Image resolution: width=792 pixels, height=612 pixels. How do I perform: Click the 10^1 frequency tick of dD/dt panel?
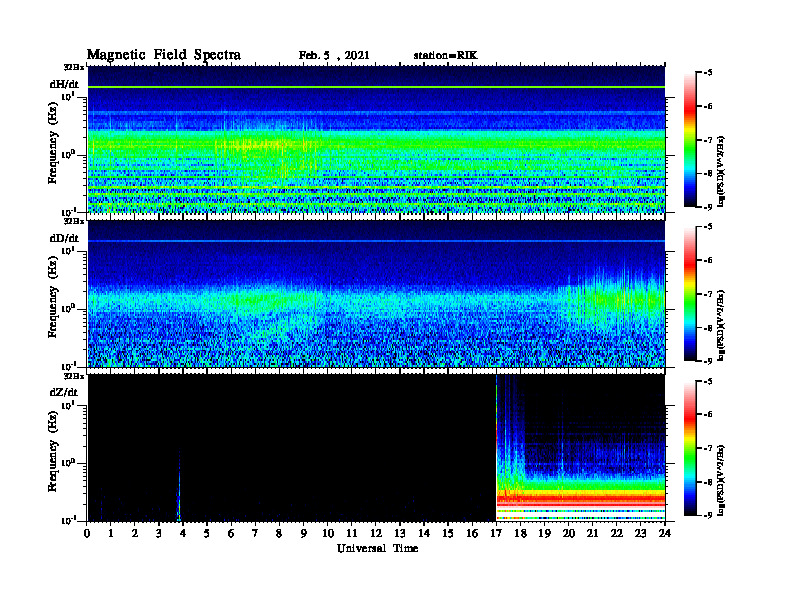[67, 251]
